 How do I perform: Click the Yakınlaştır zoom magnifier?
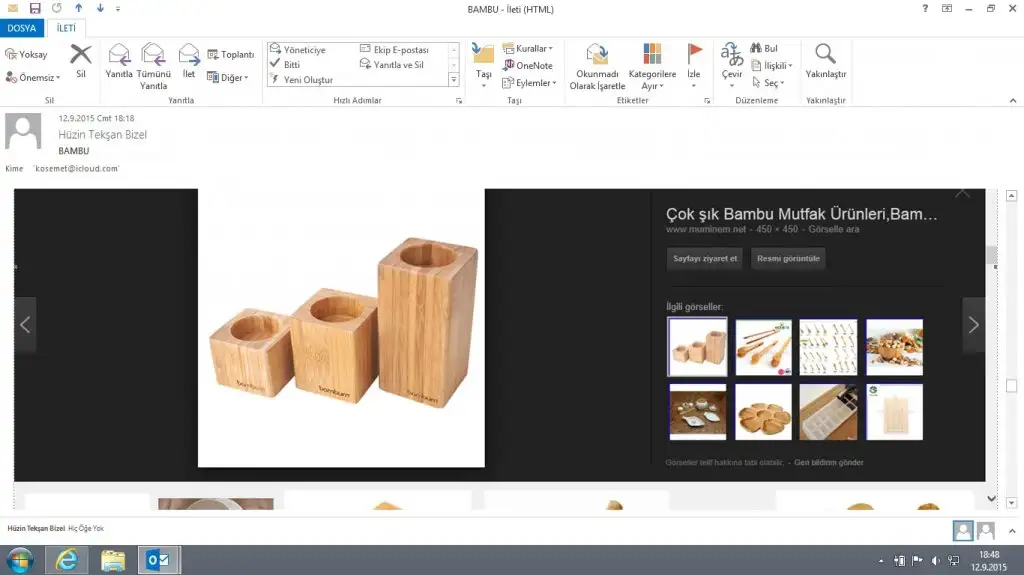(825, 59)
